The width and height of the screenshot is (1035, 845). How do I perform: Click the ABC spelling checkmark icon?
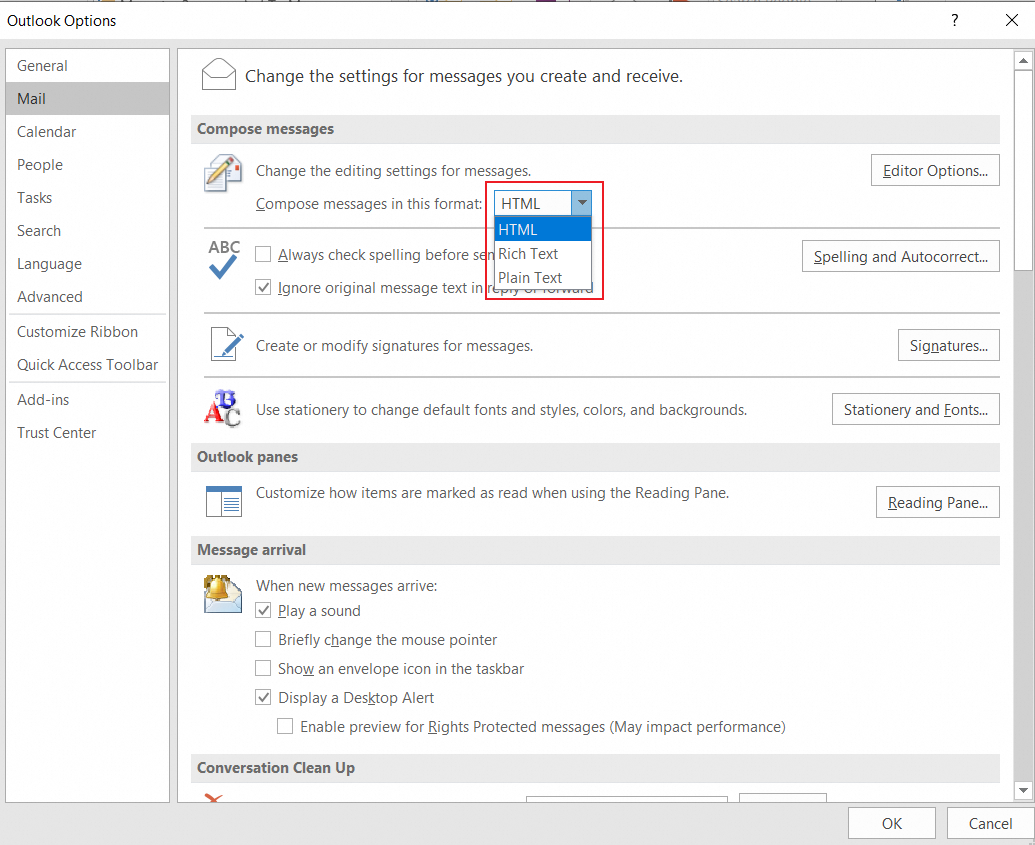(x=224, y=259)
